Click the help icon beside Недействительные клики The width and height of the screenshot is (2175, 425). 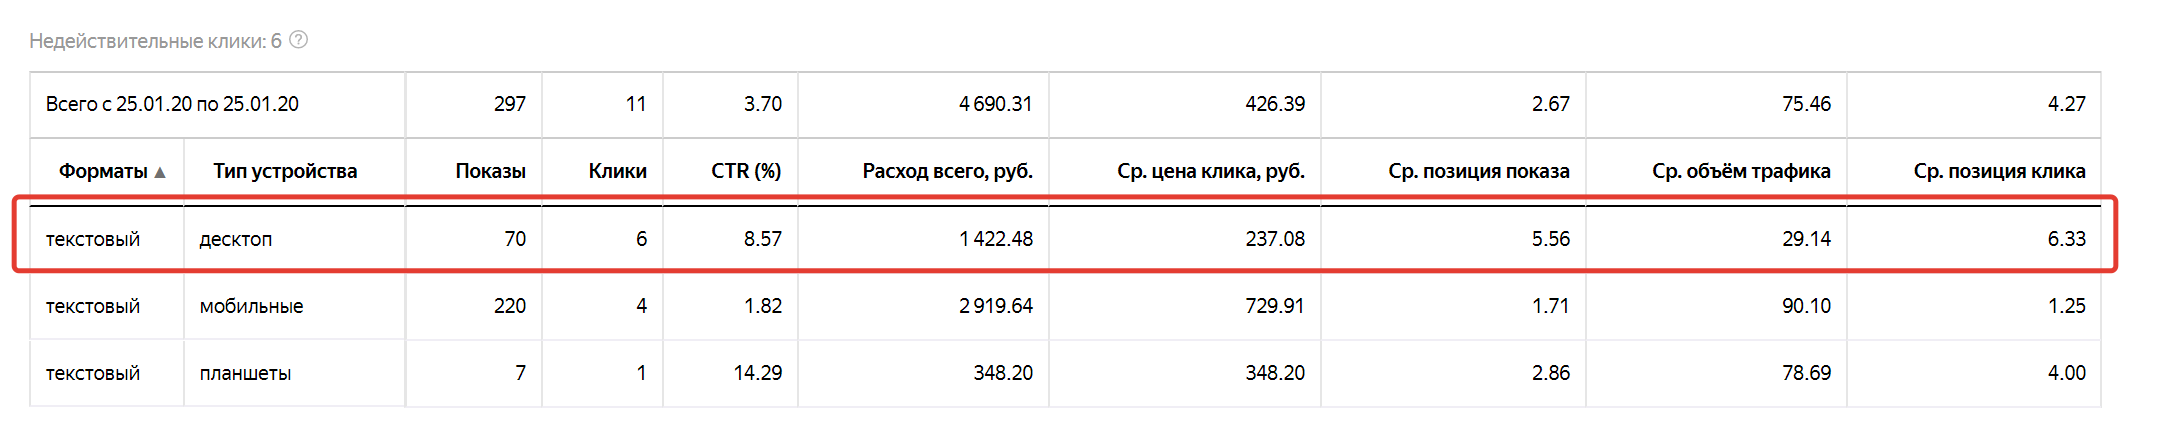pos(298,40)
